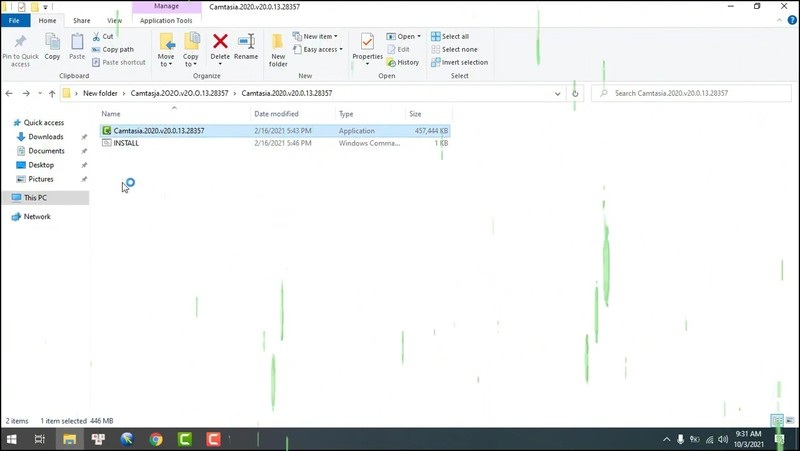Image resolution: width=800 pixels, height=451 pixels.
Task: View file History
Action: pyautogui.click(x=403, y=62)
